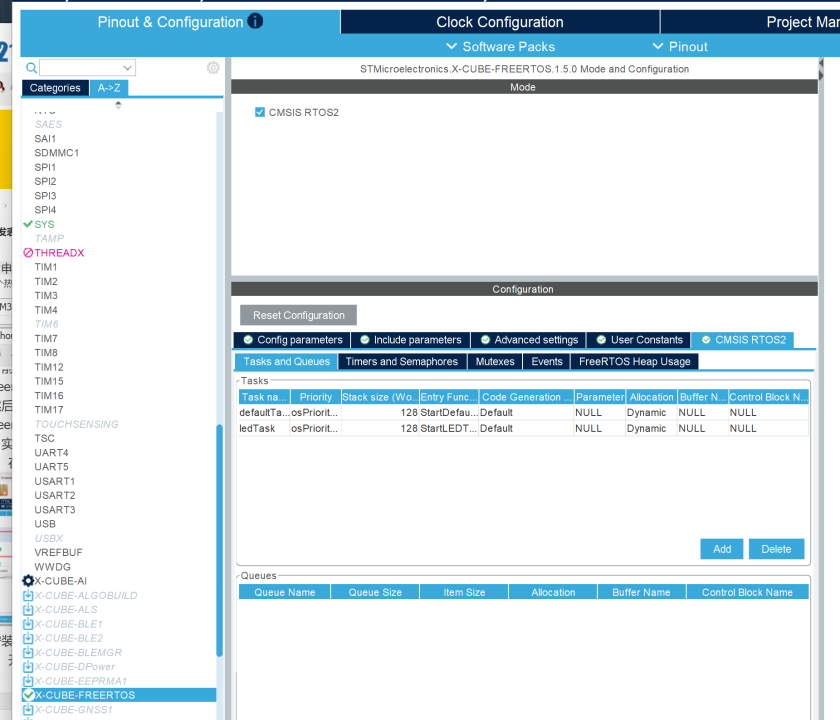Click the Add task button
This screenshot has height=720, width=840.
[722, 549]
